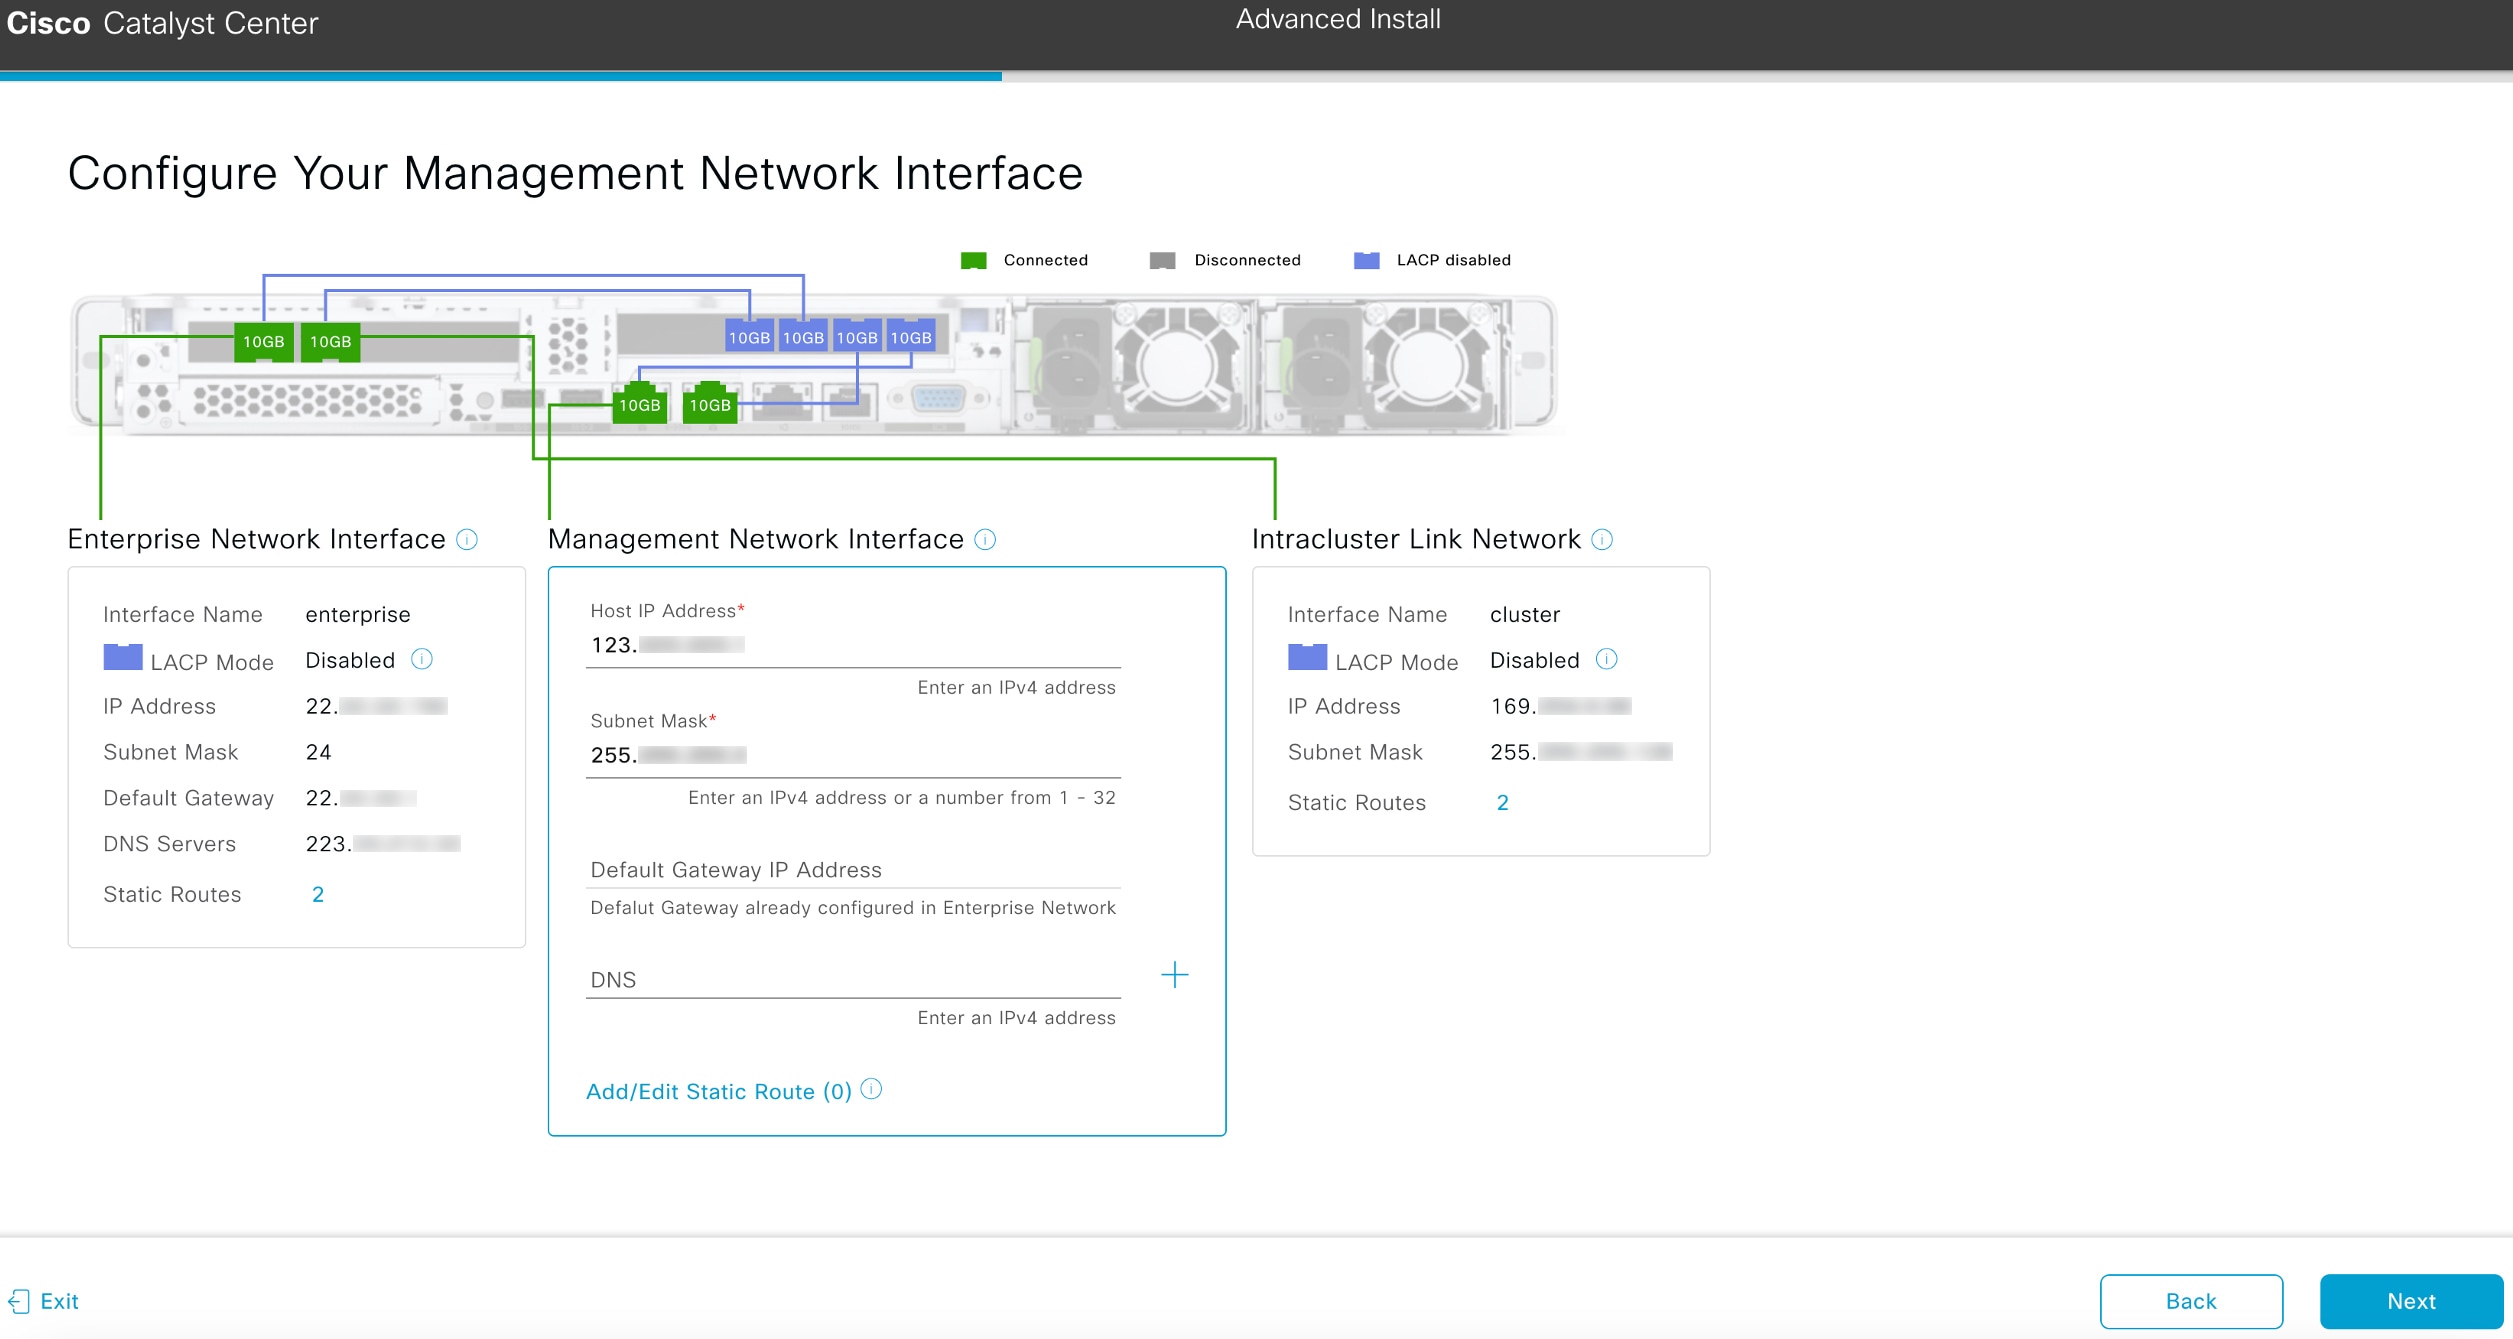Open the Enterprise Network Interface info tooltip
This screenshot has width=2513, height=1339.
point(469,540)
